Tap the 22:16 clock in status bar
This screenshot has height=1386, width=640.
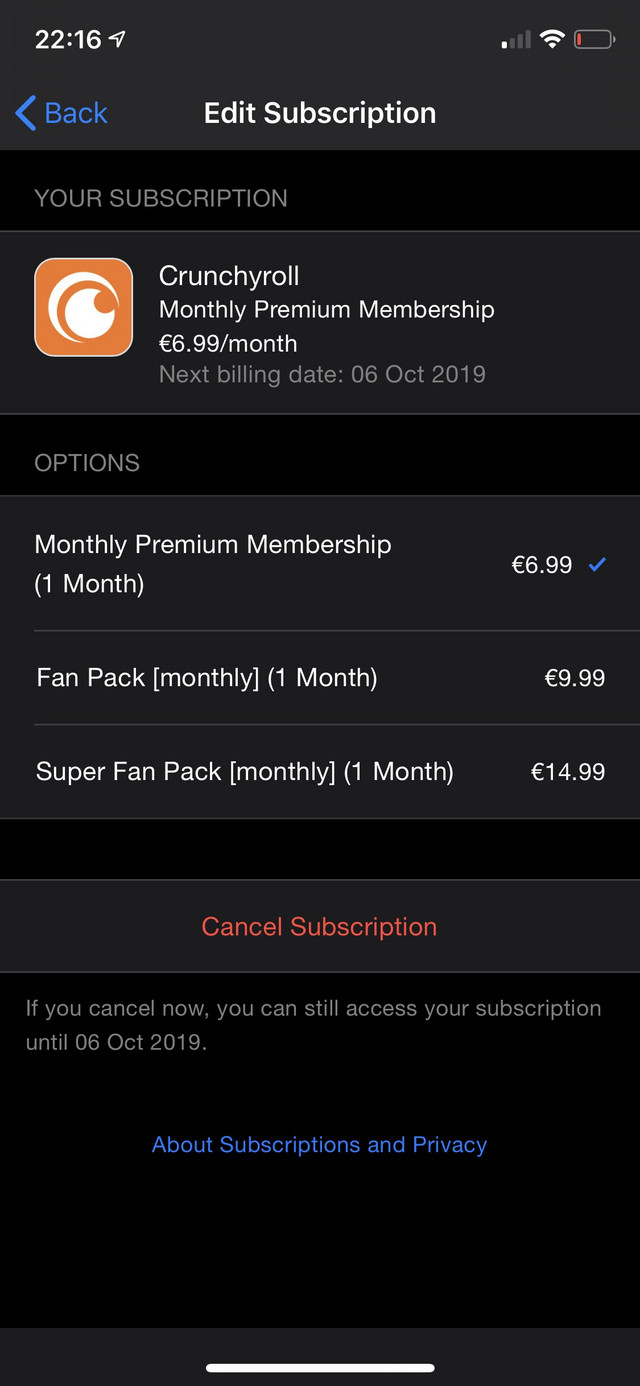(x=68, y=39)
